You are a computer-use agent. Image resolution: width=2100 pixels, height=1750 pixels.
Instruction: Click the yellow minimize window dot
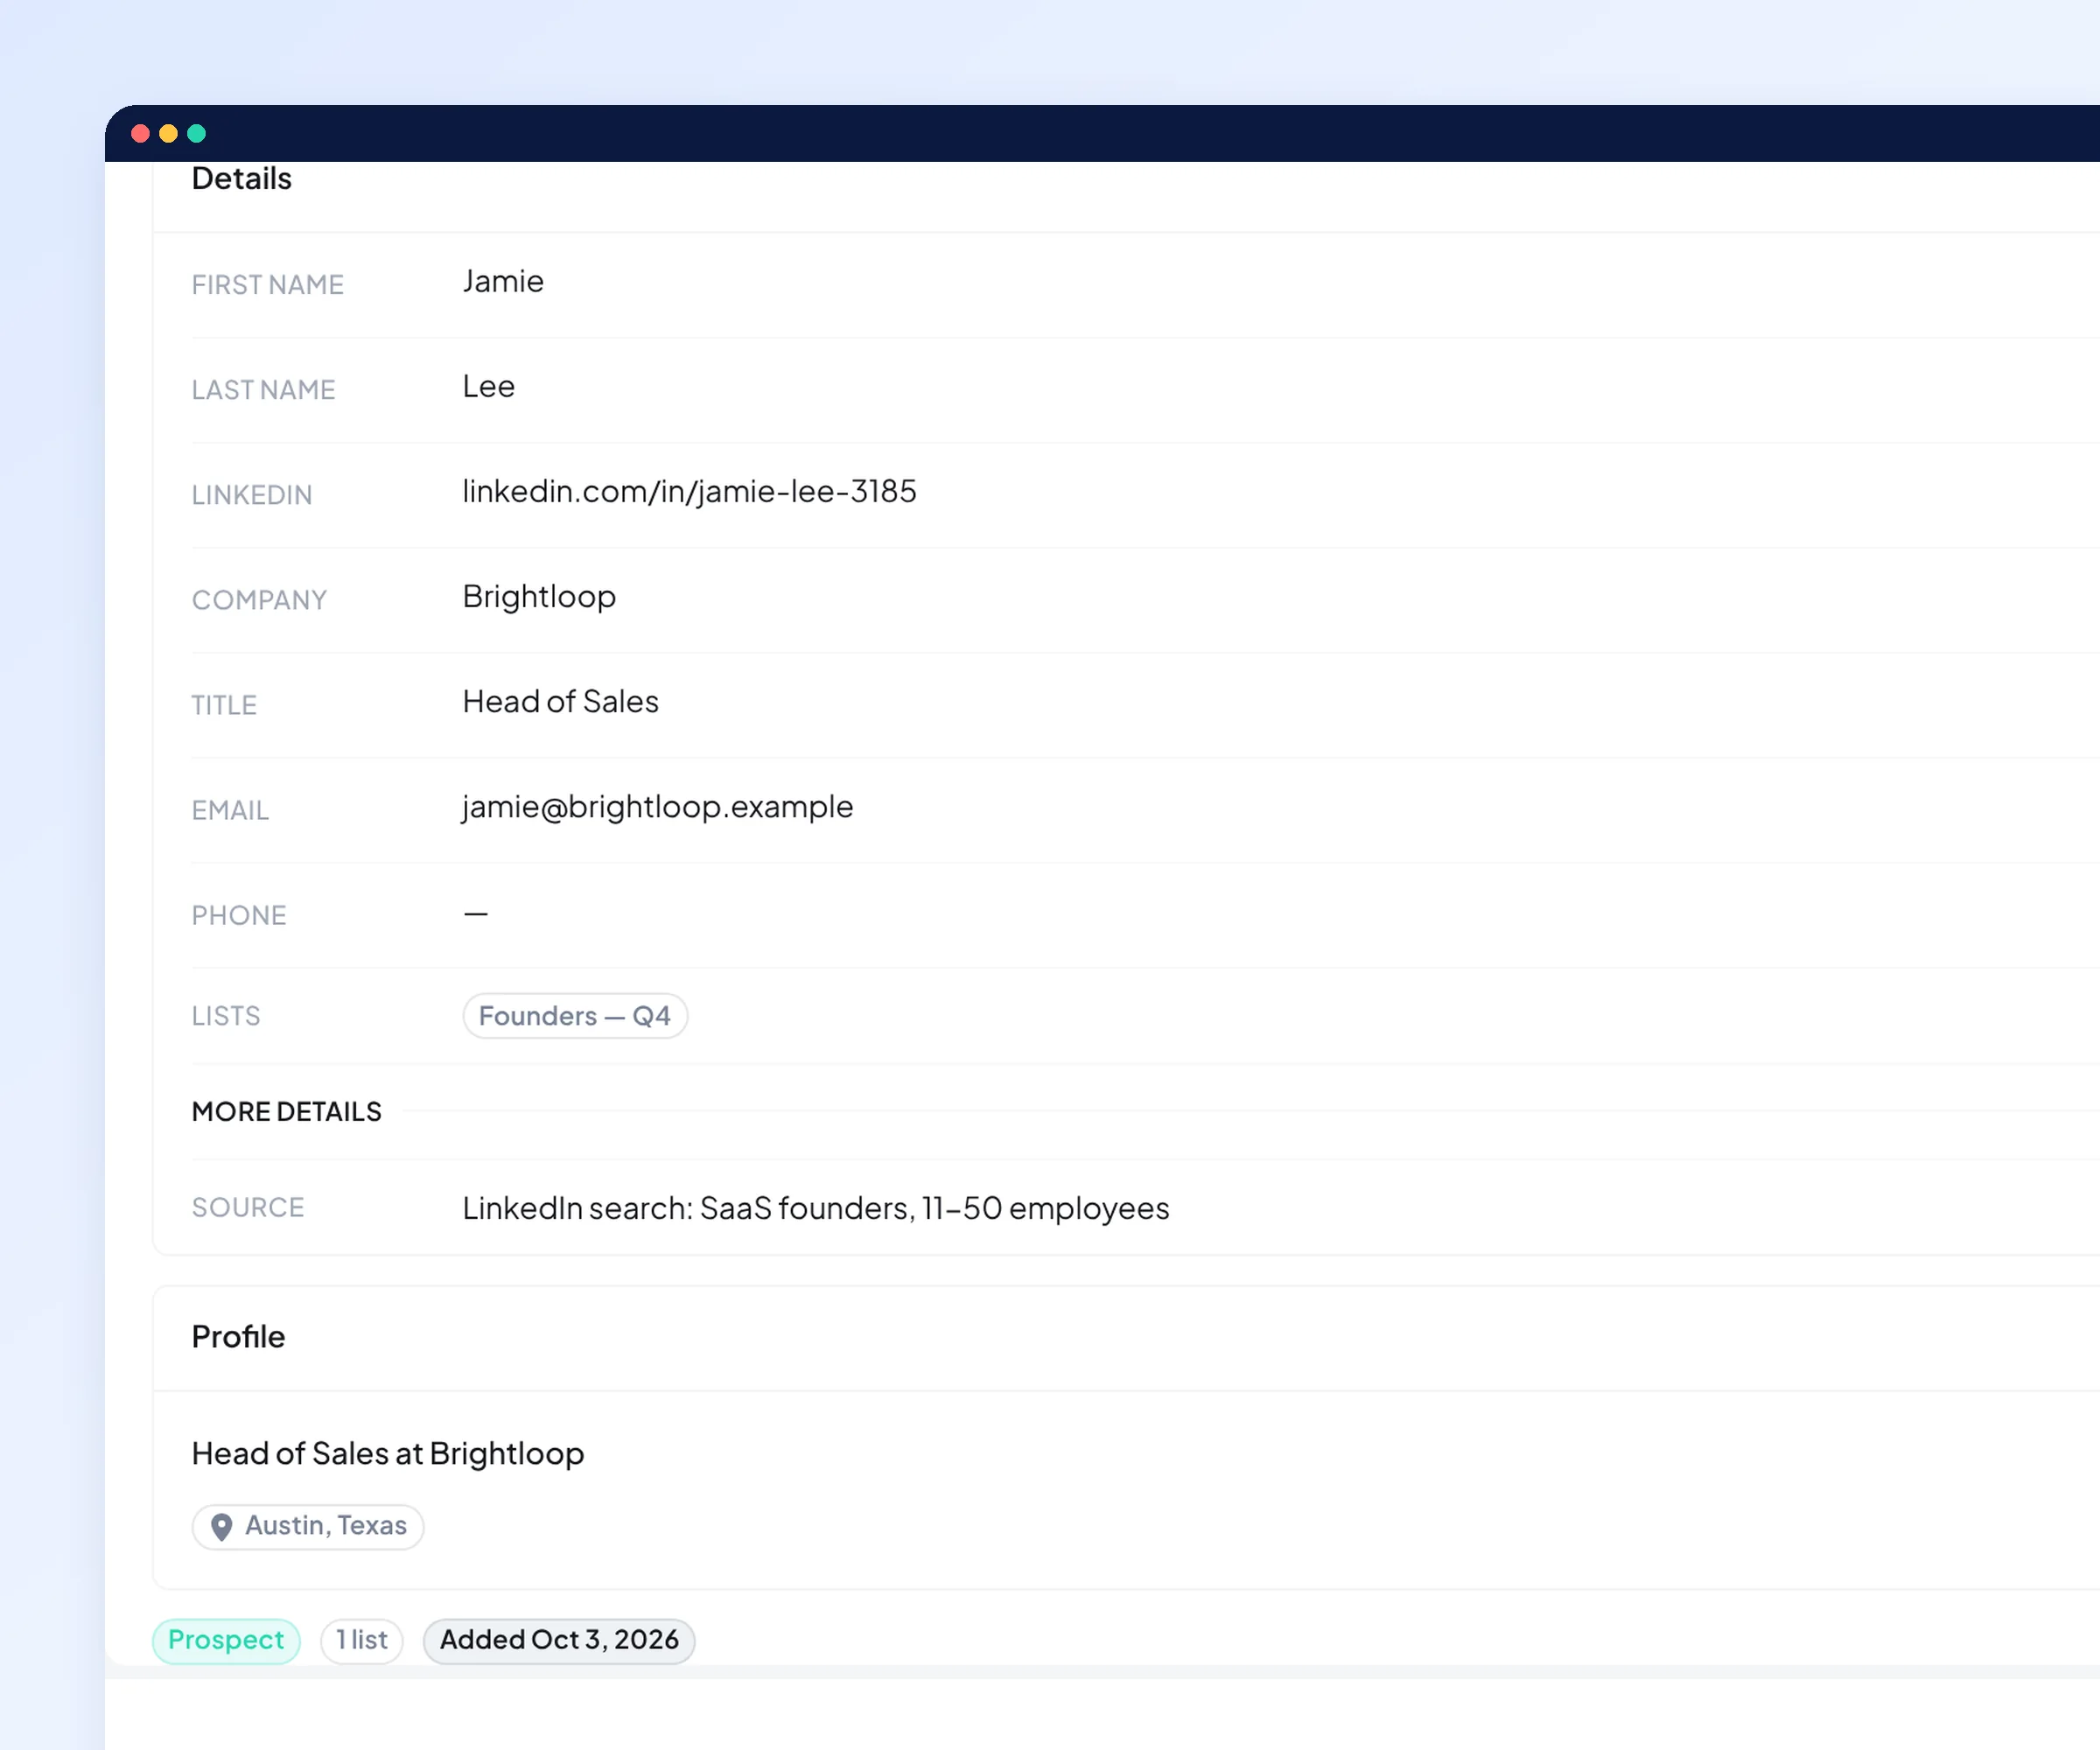tap(168, 134)
